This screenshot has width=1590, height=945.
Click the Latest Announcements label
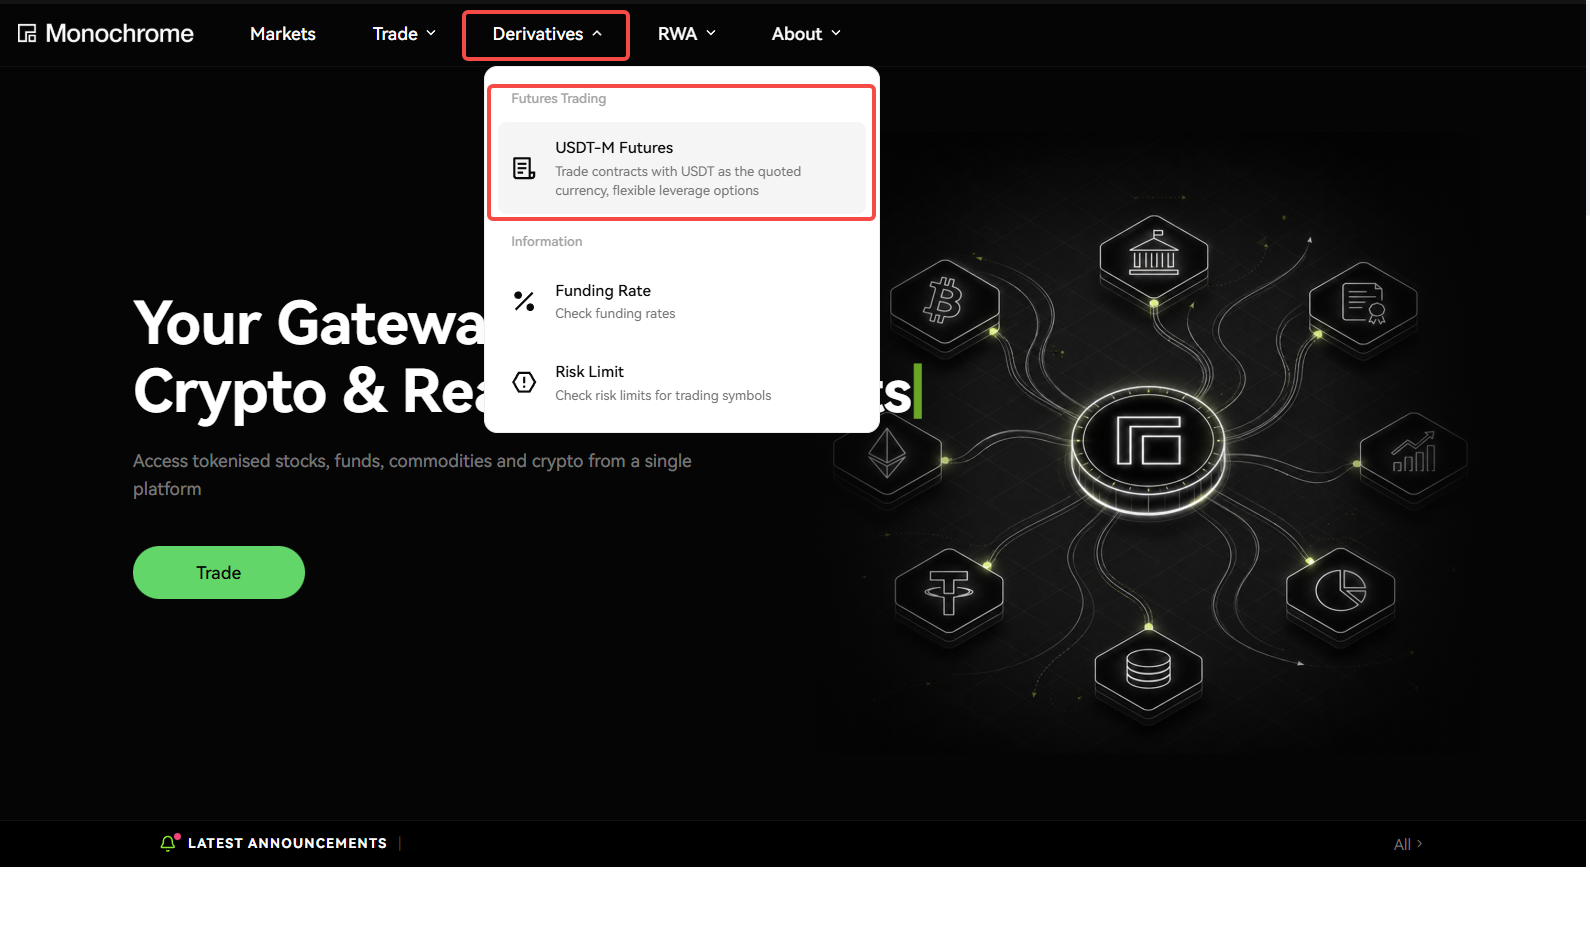tap(287, 843)
